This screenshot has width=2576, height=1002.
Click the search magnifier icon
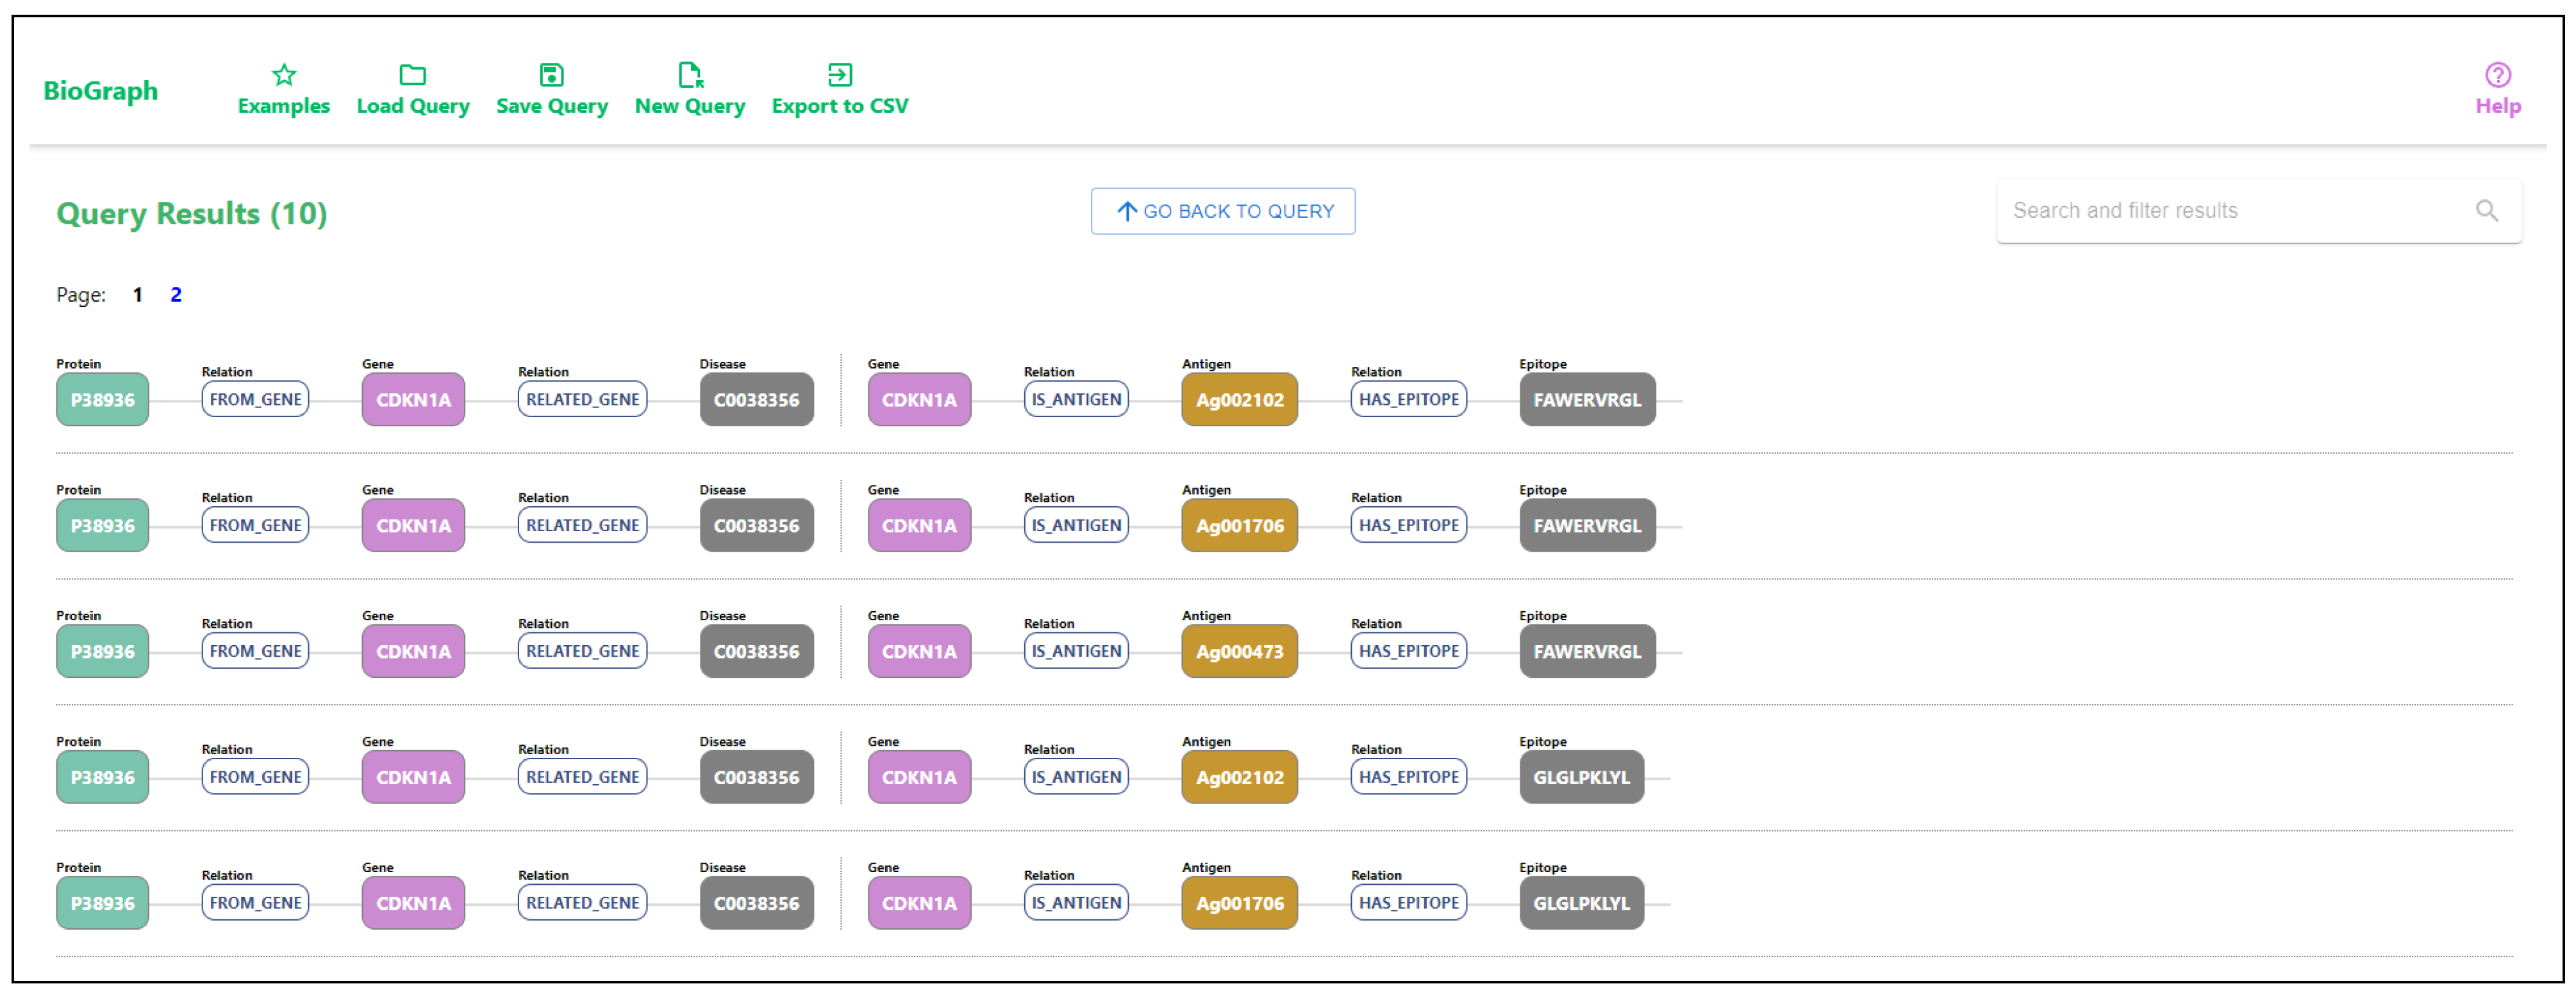tap(2486, 211)
